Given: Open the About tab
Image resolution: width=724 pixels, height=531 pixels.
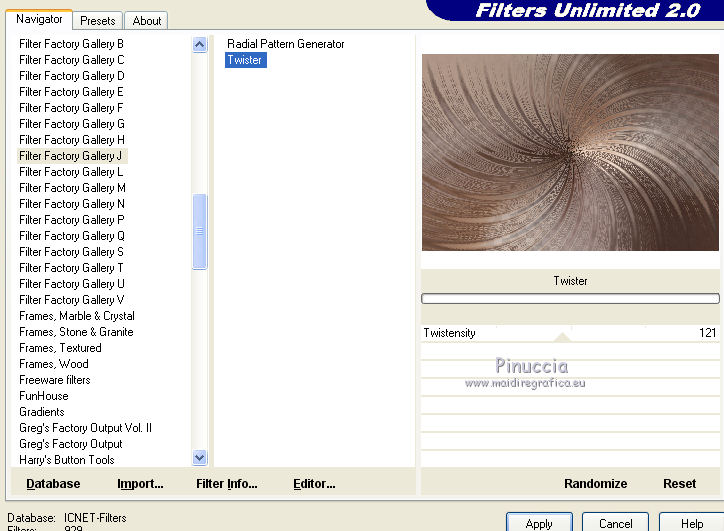Looking at the screenshot, I should click(x=146, y=21).
